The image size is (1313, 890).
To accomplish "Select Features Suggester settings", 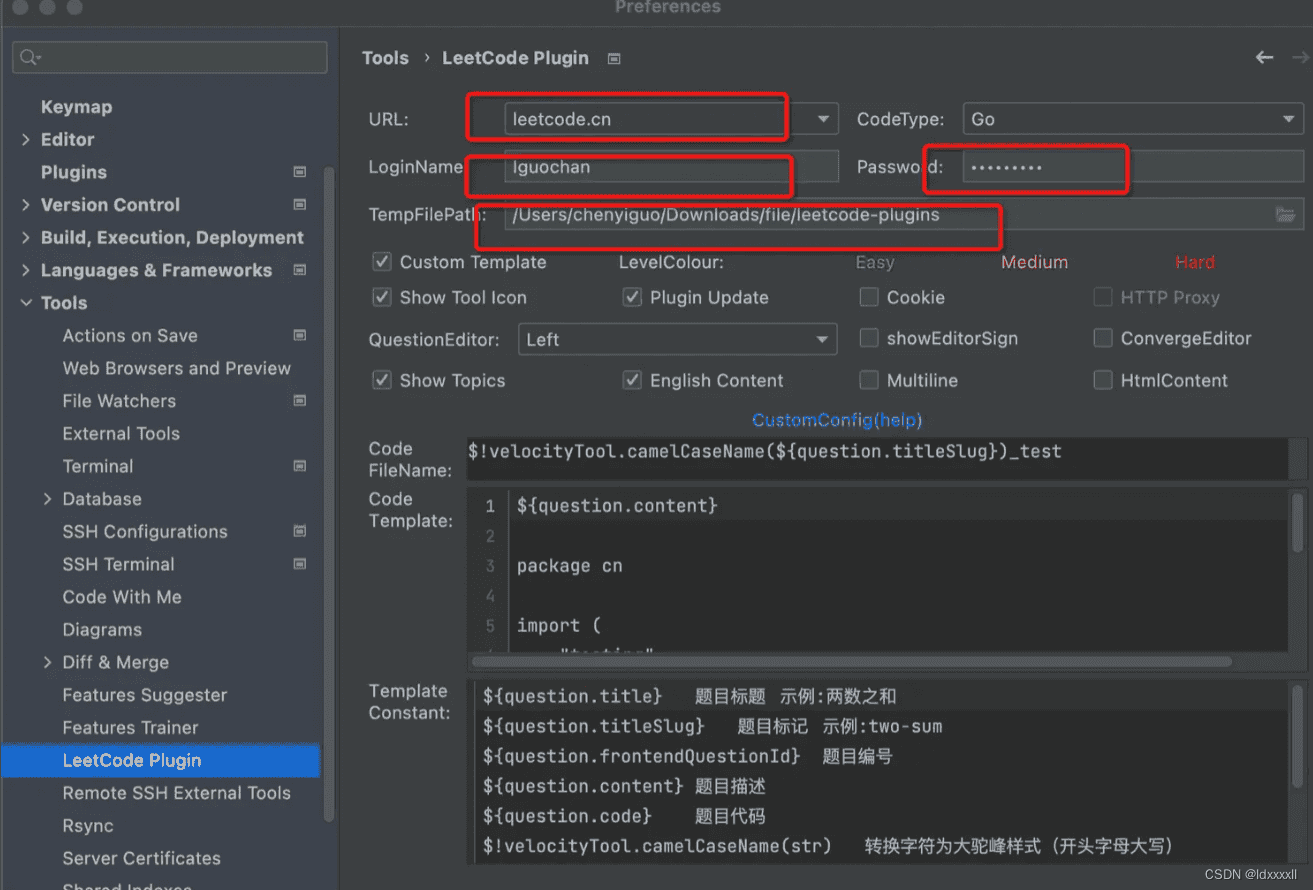I will [x=144, y=695].
